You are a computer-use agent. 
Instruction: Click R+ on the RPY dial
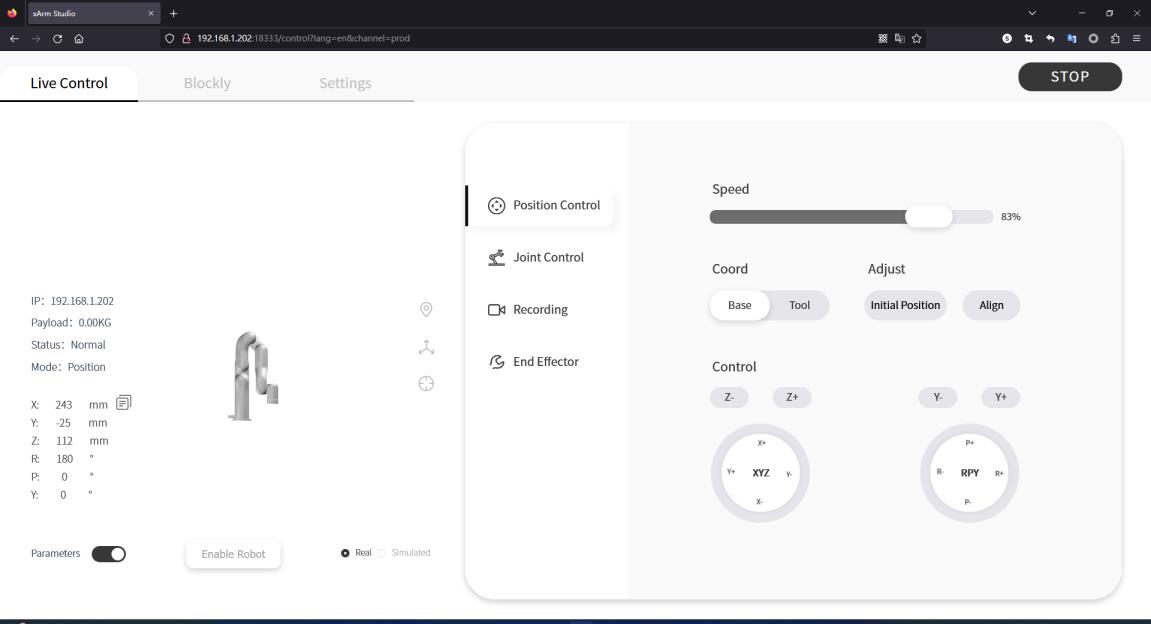[x=999, y=474]
